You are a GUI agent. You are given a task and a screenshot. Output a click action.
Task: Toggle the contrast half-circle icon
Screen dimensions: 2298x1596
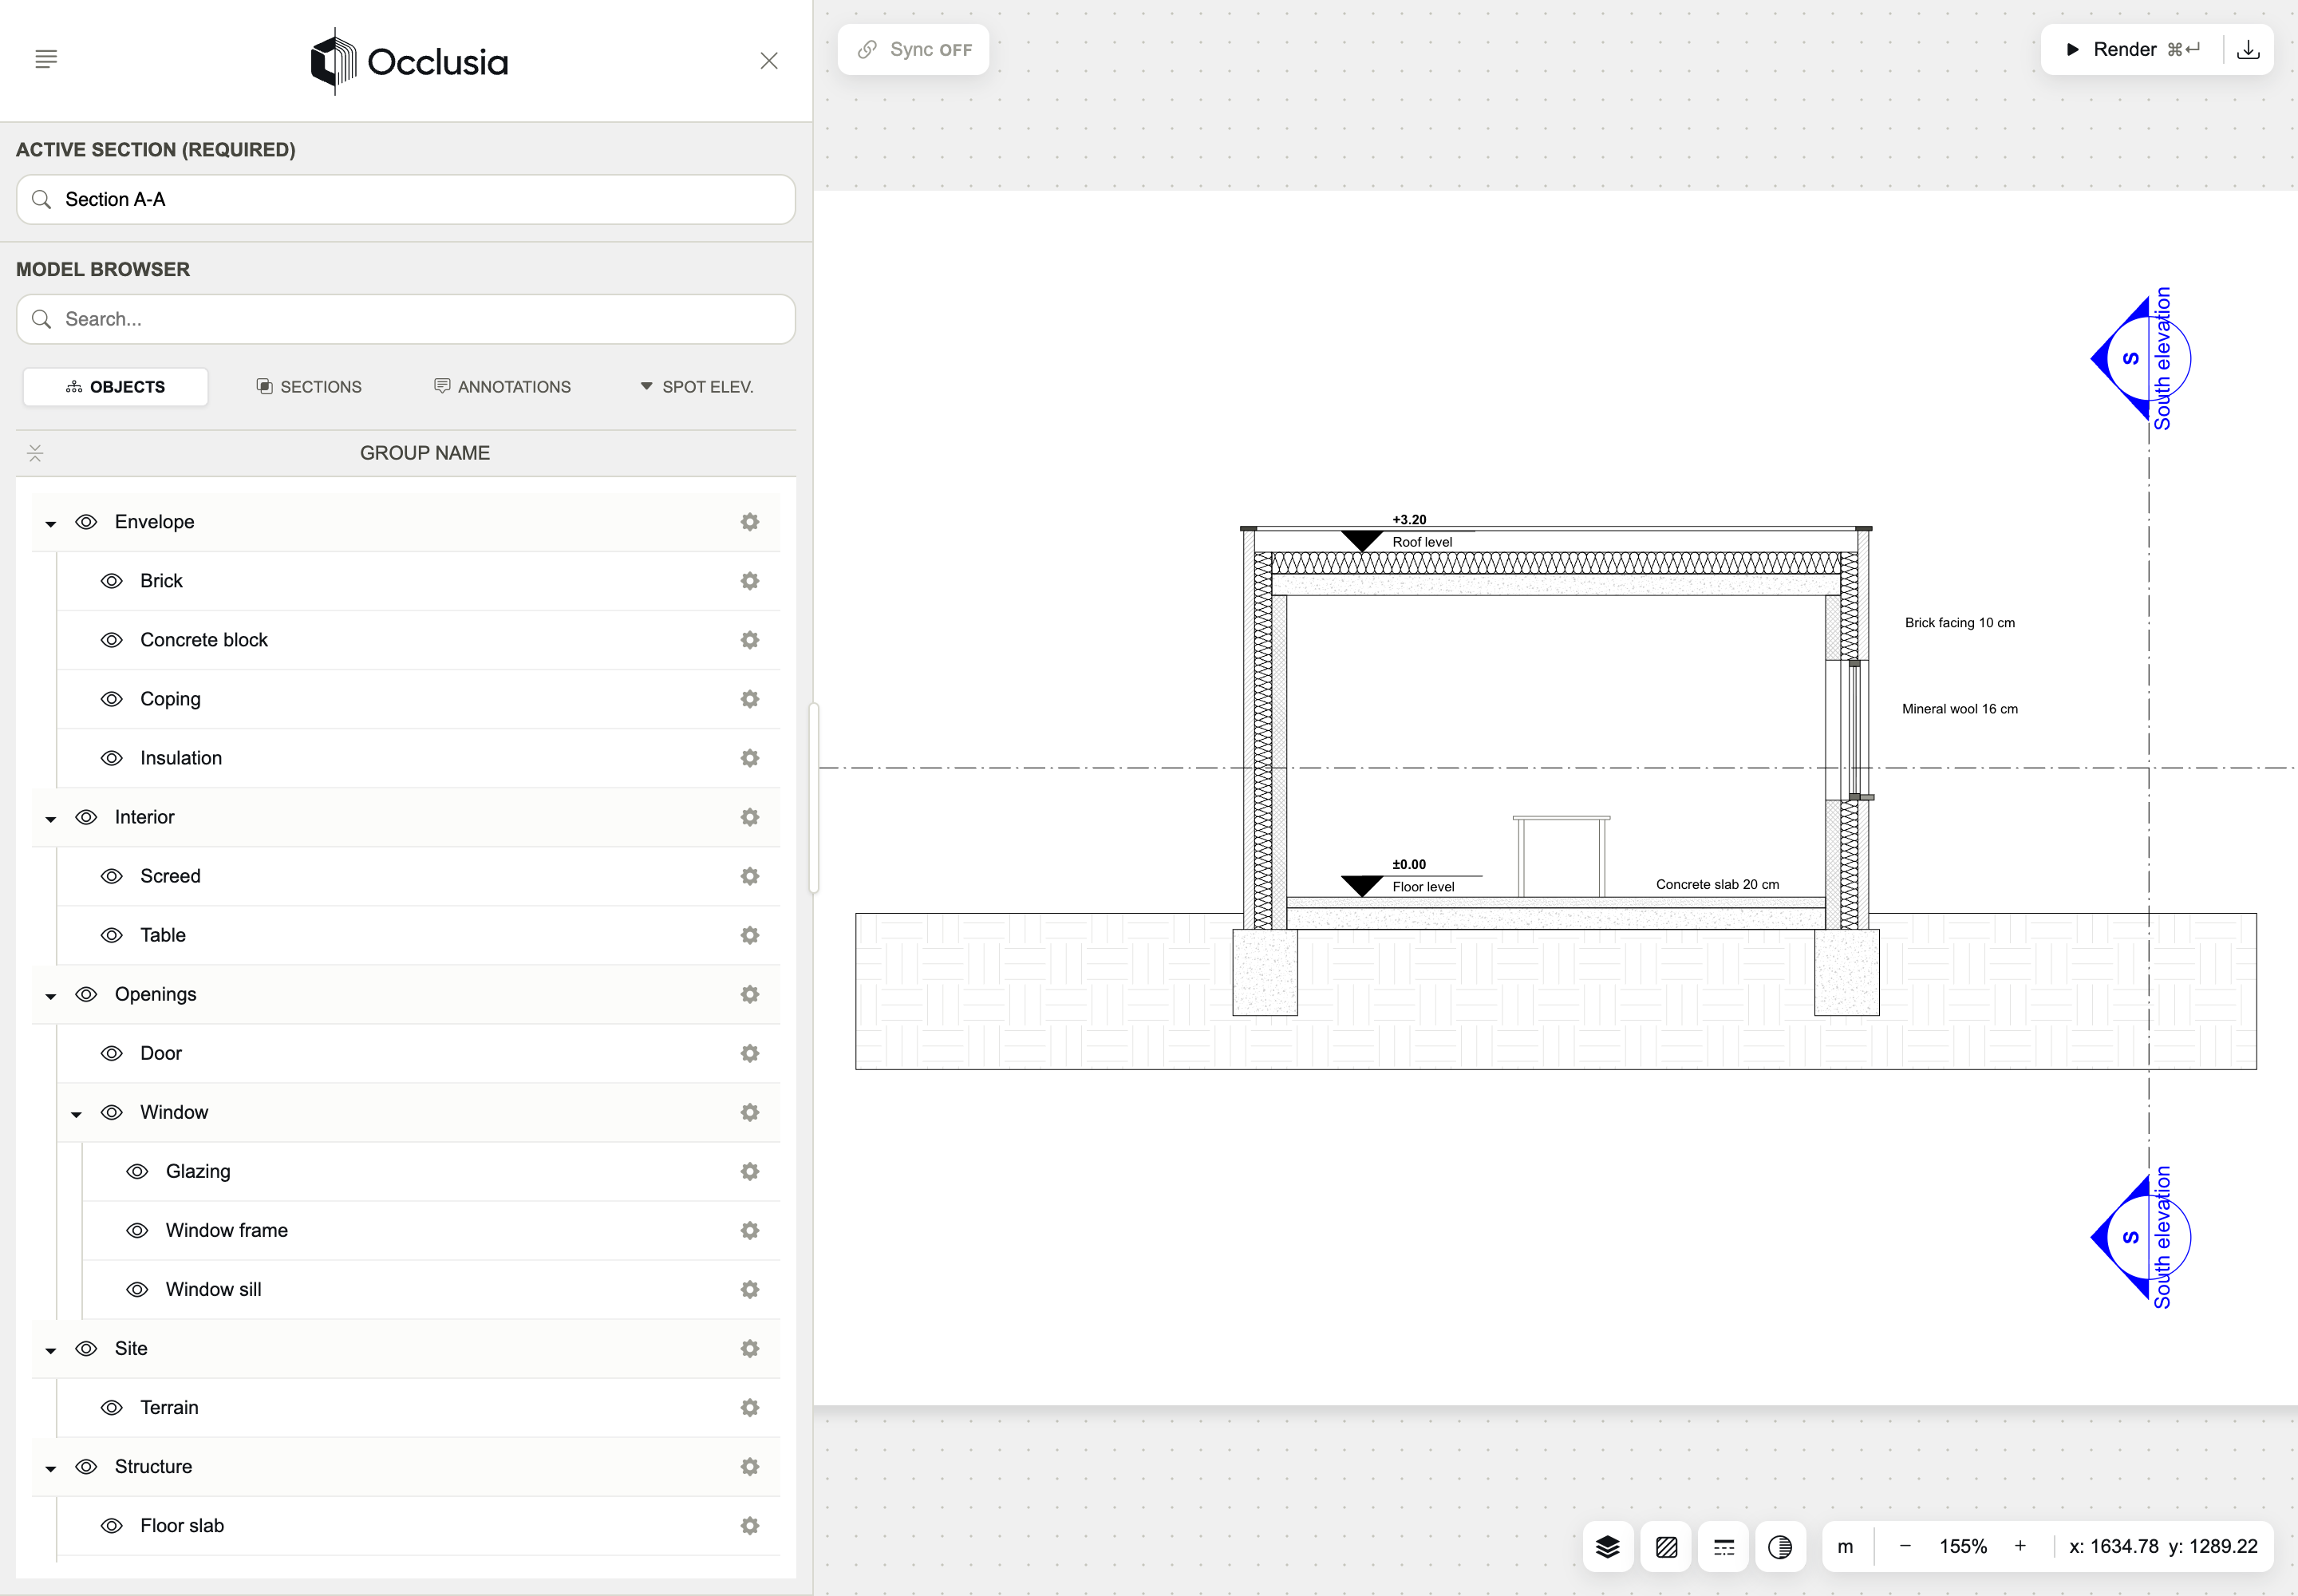point(1780,1547)
